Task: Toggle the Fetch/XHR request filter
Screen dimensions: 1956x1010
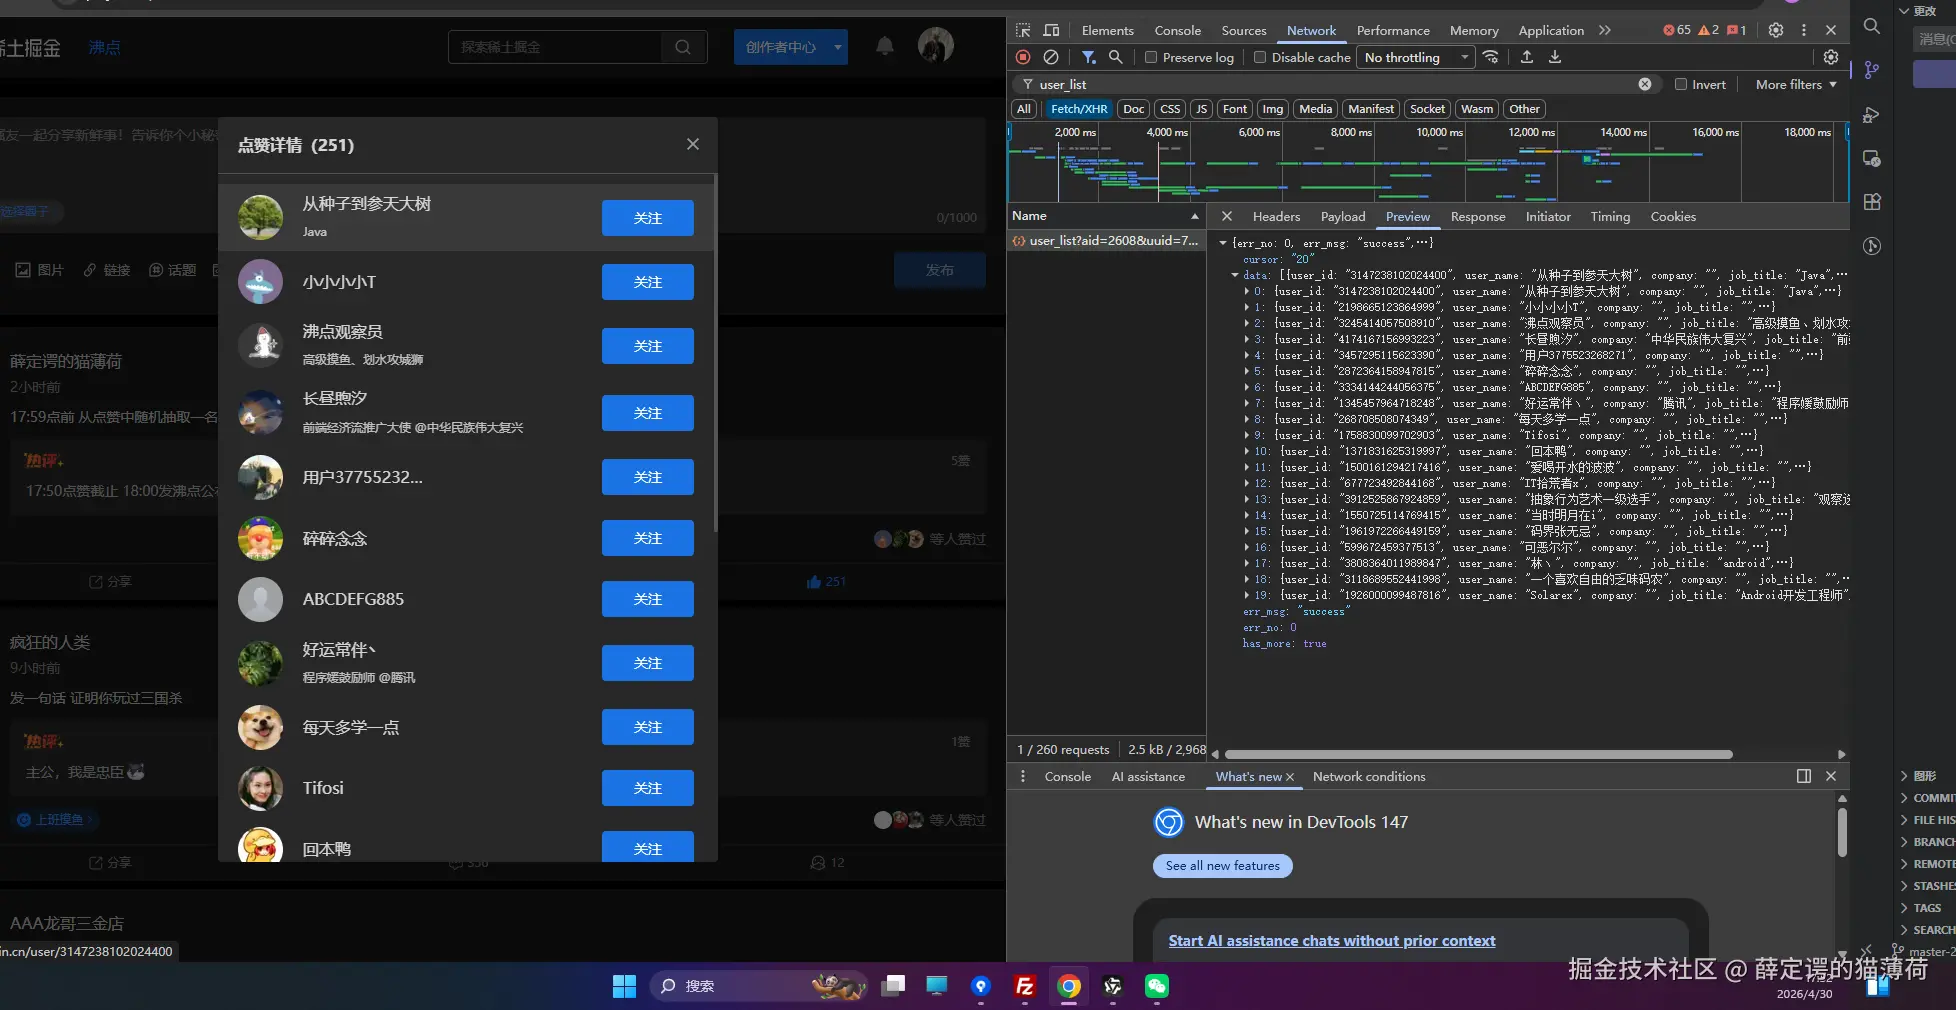Action: click(1079, 109)
